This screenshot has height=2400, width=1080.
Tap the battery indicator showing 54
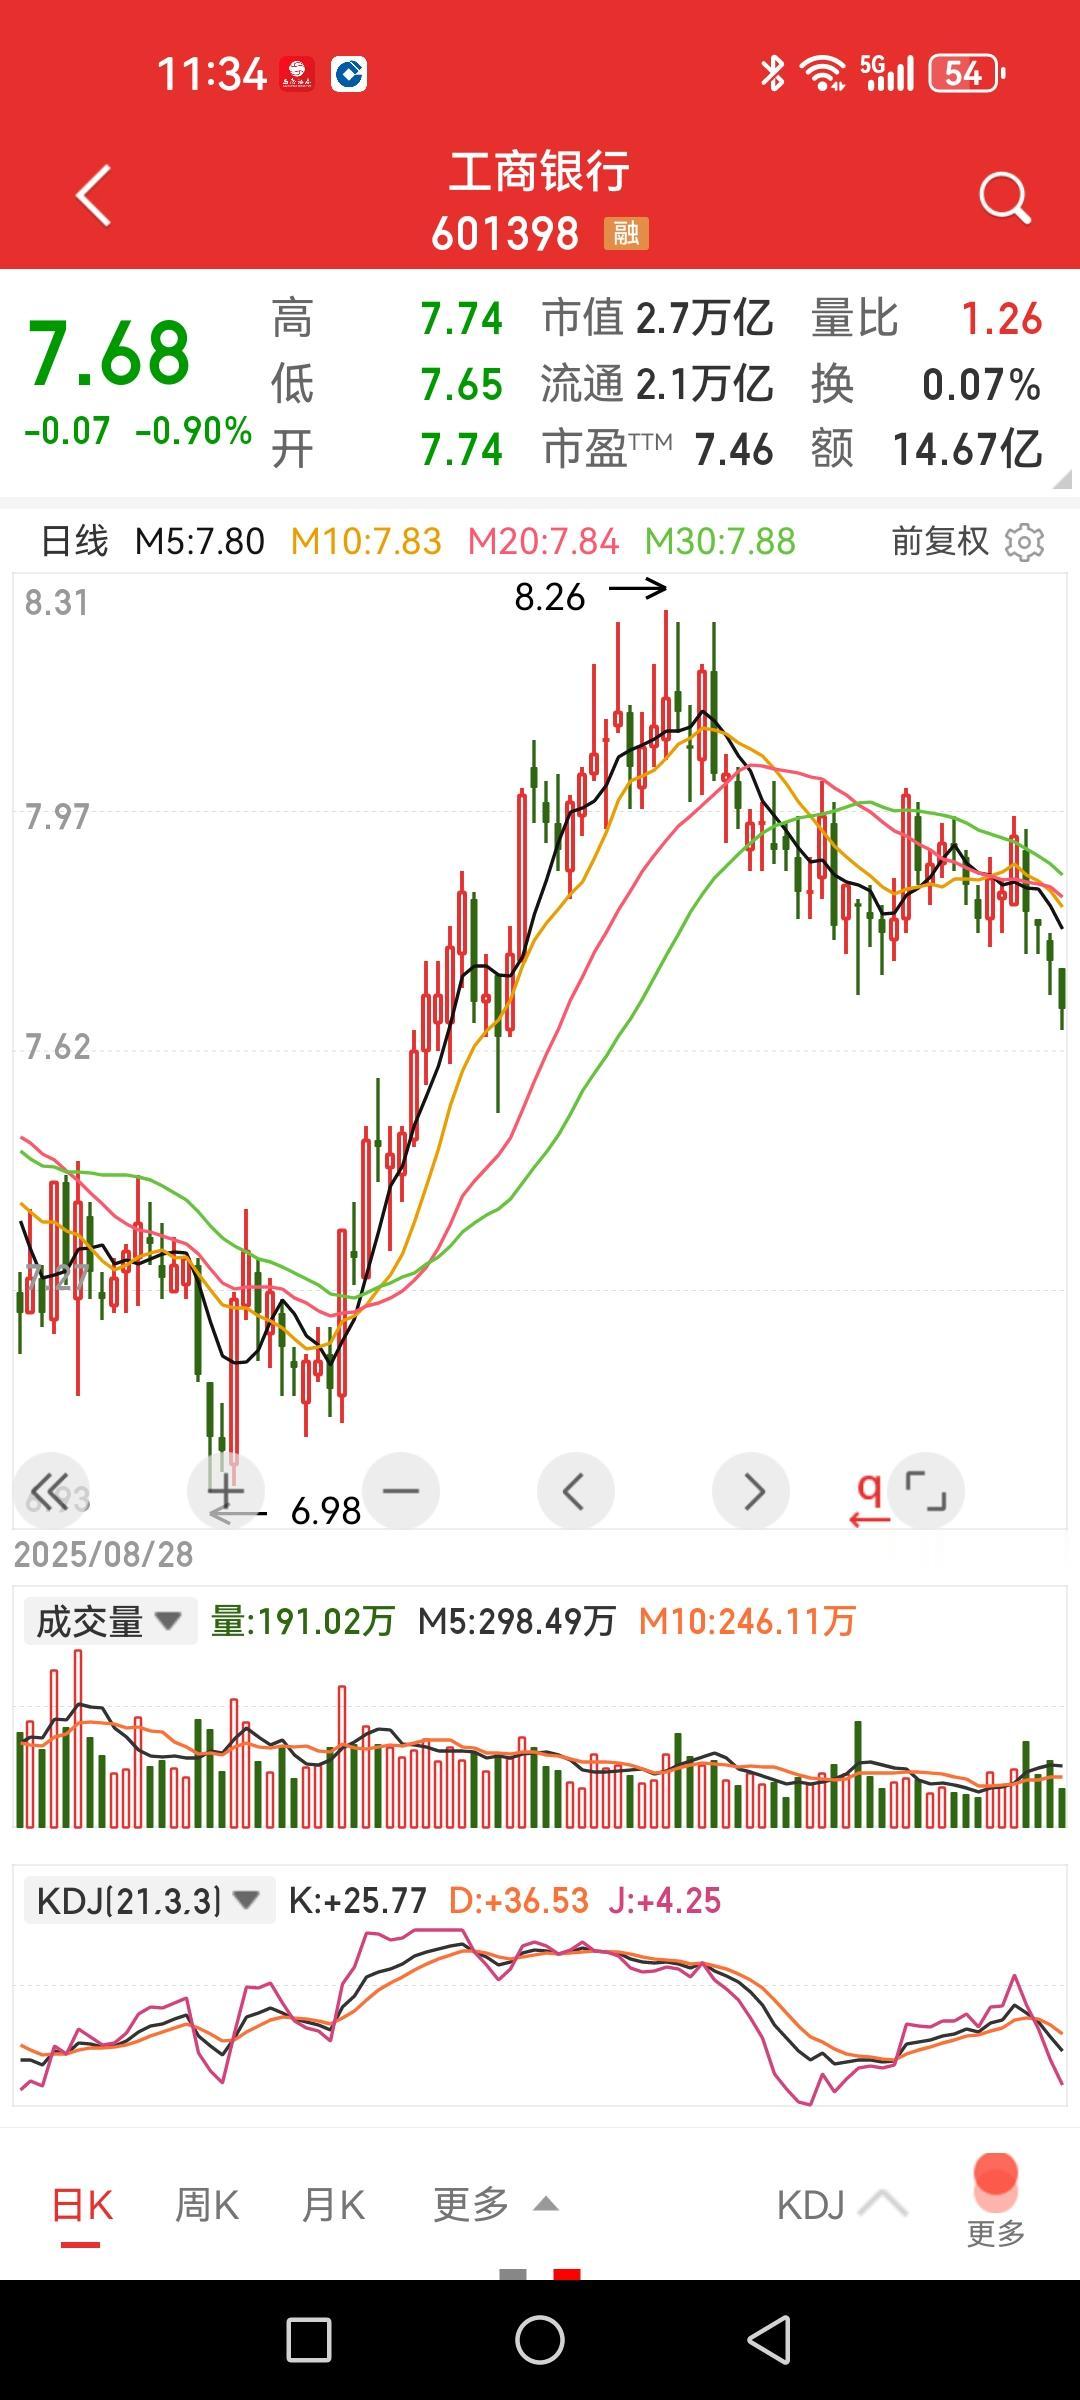tap(966, 73)
